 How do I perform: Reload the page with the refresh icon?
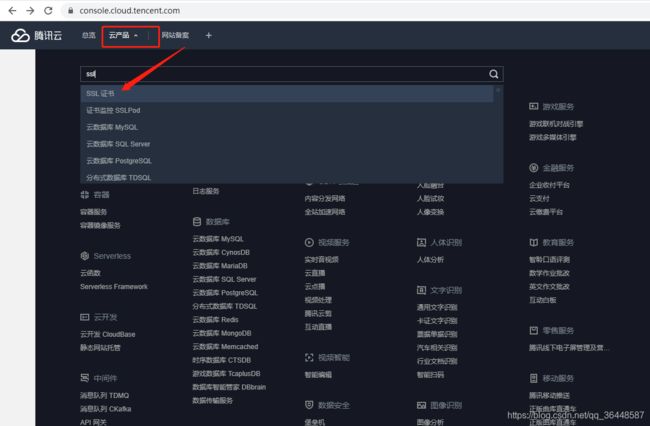click(48, 11)
